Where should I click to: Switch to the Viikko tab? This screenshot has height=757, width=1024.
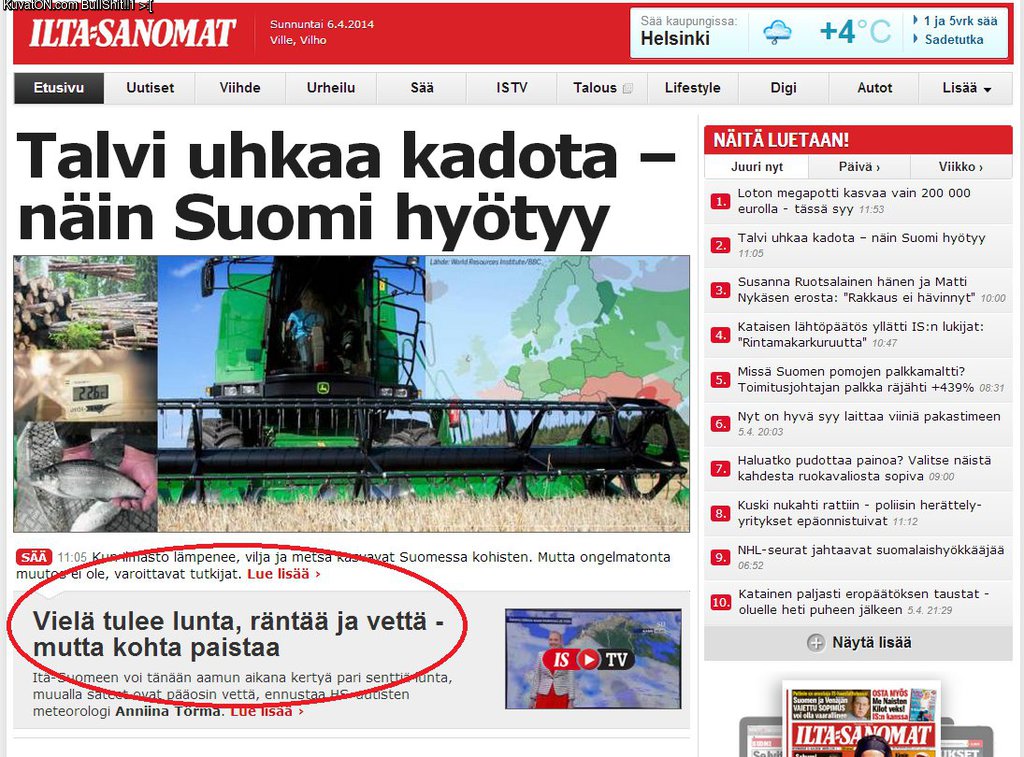tap(960, 167)
